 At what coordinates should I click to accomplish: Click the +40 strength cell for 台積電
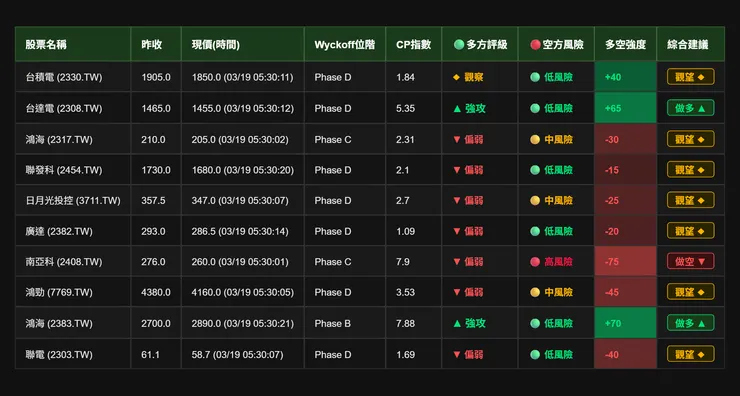[625, 77]
